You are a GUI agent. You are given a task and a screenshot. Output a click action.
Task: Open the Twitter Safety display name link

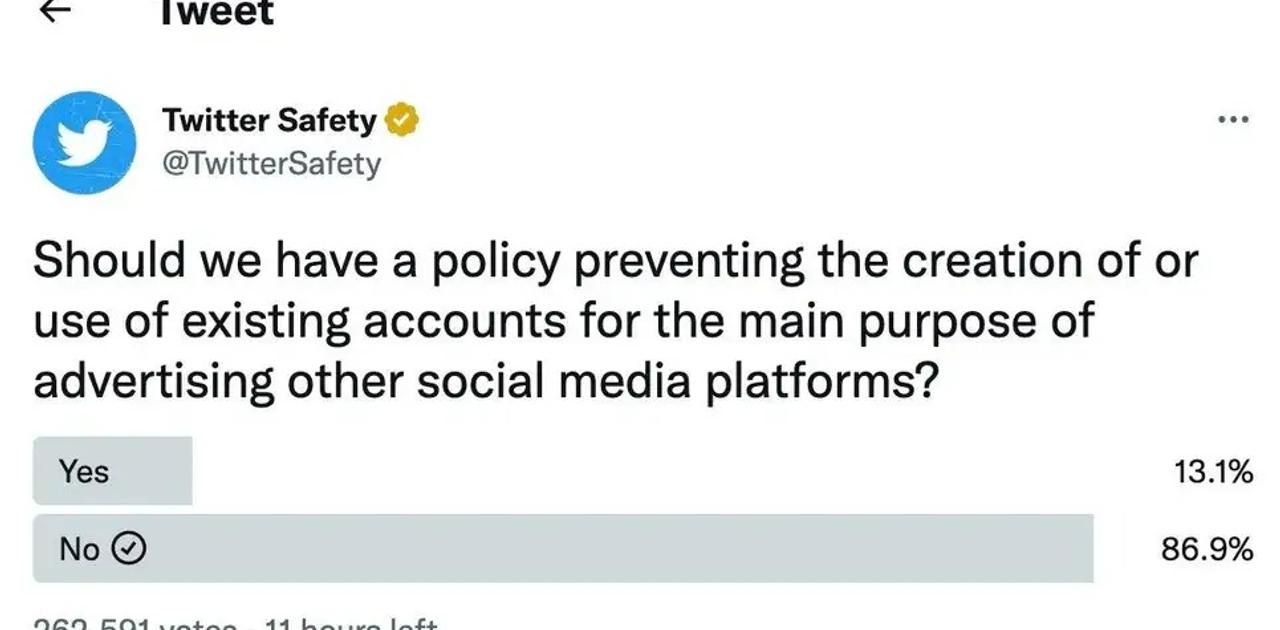[268, 120]
